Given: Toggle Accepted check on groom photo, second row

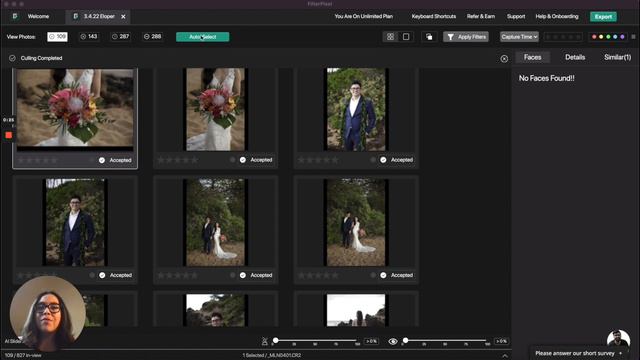Looking at the screenshot, I should tap(102, 275).
